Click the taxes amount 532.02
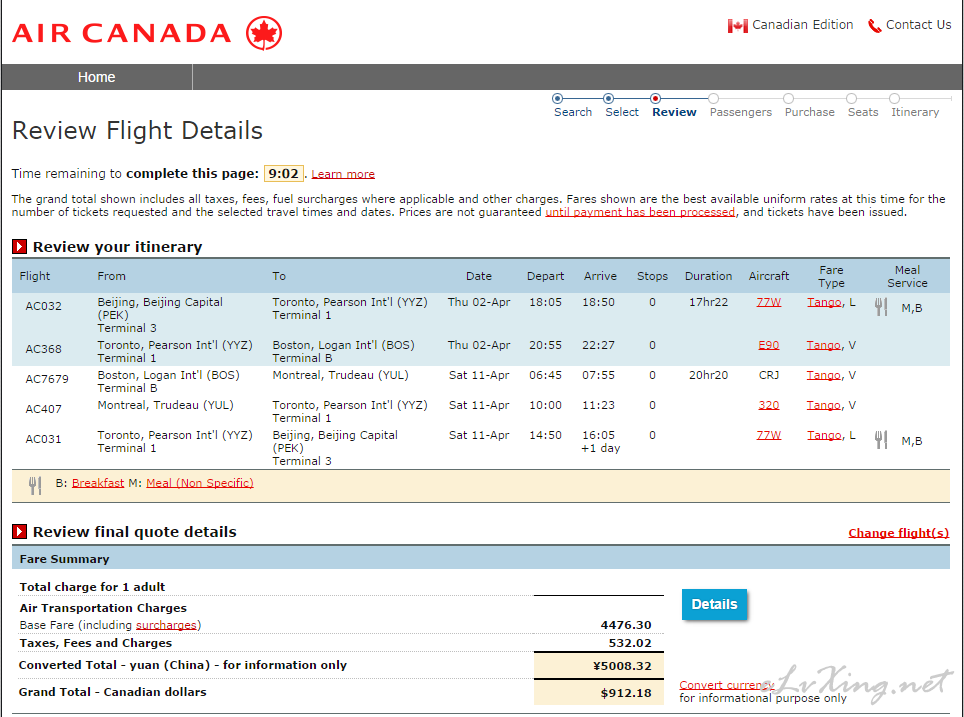 [x=630, y=643]
